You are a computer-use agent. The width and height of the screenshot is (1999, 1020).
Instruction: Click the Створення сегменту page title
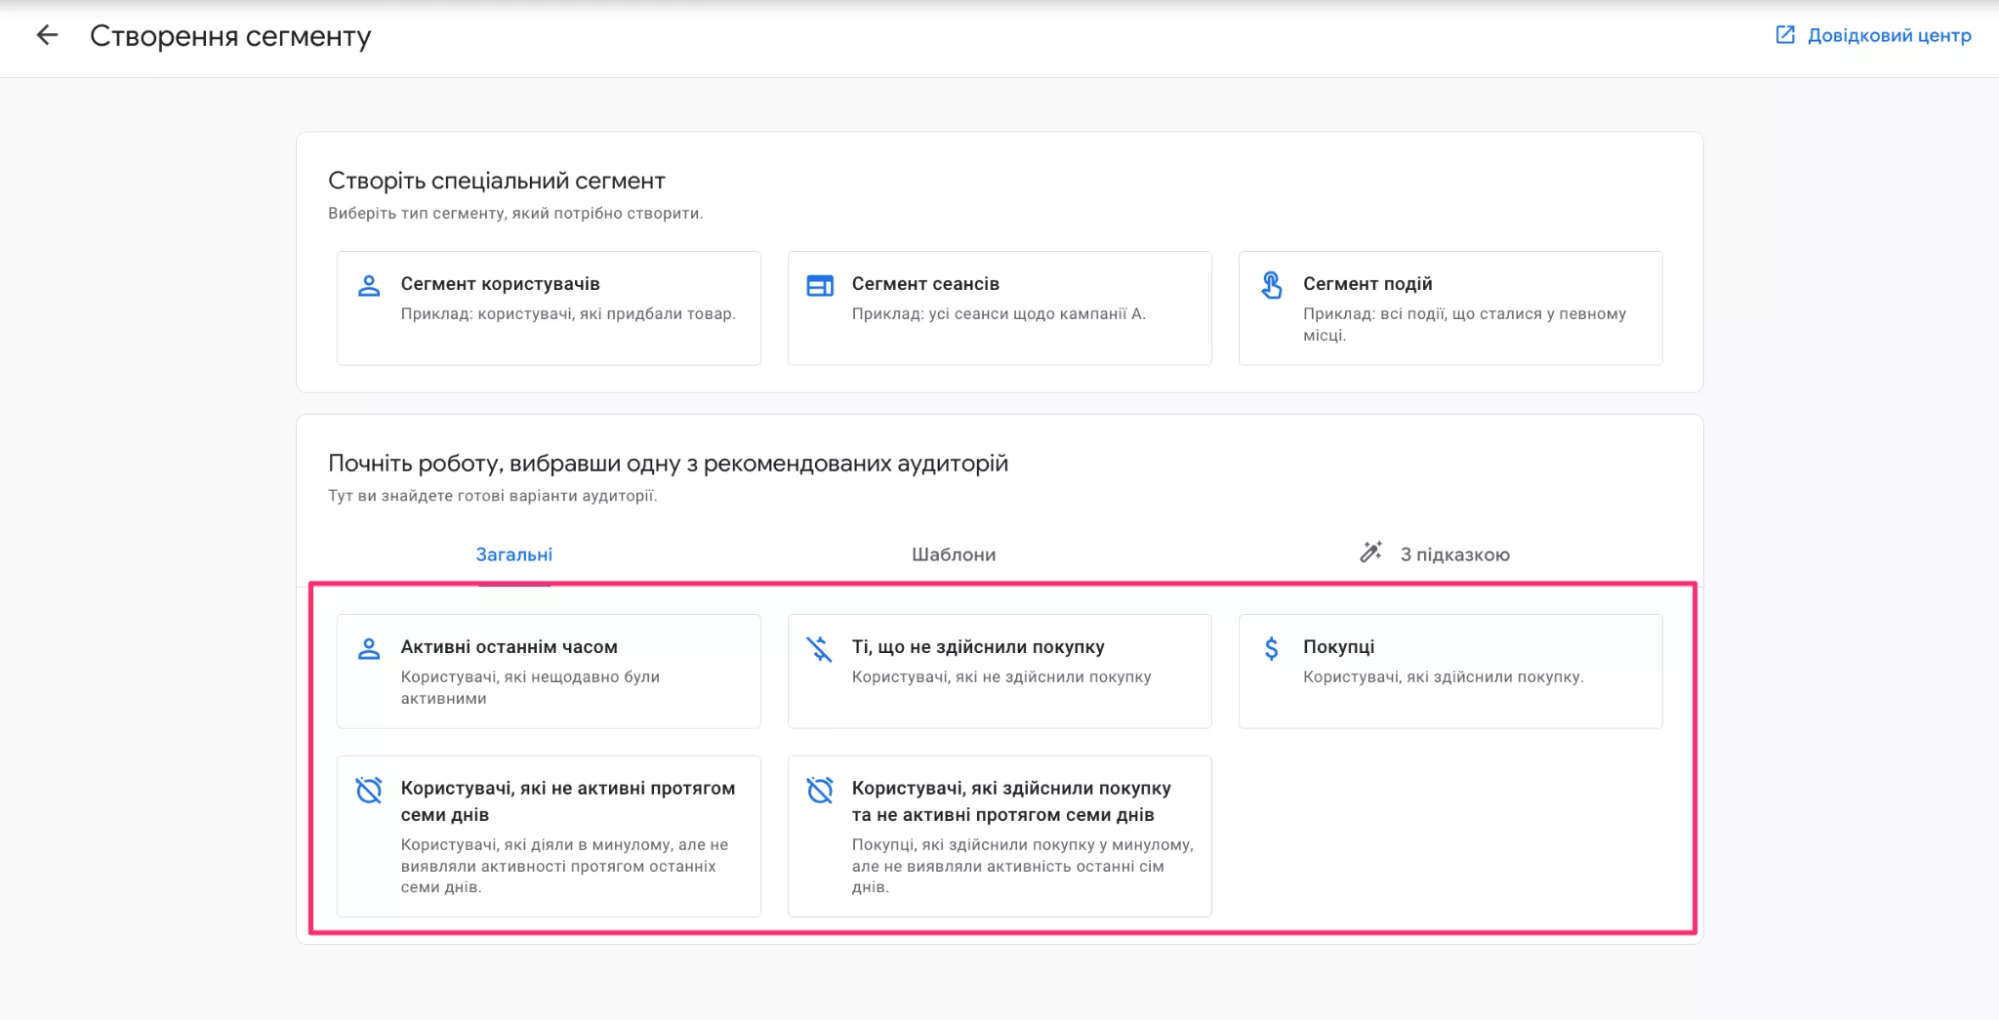[x=231, y=36]
